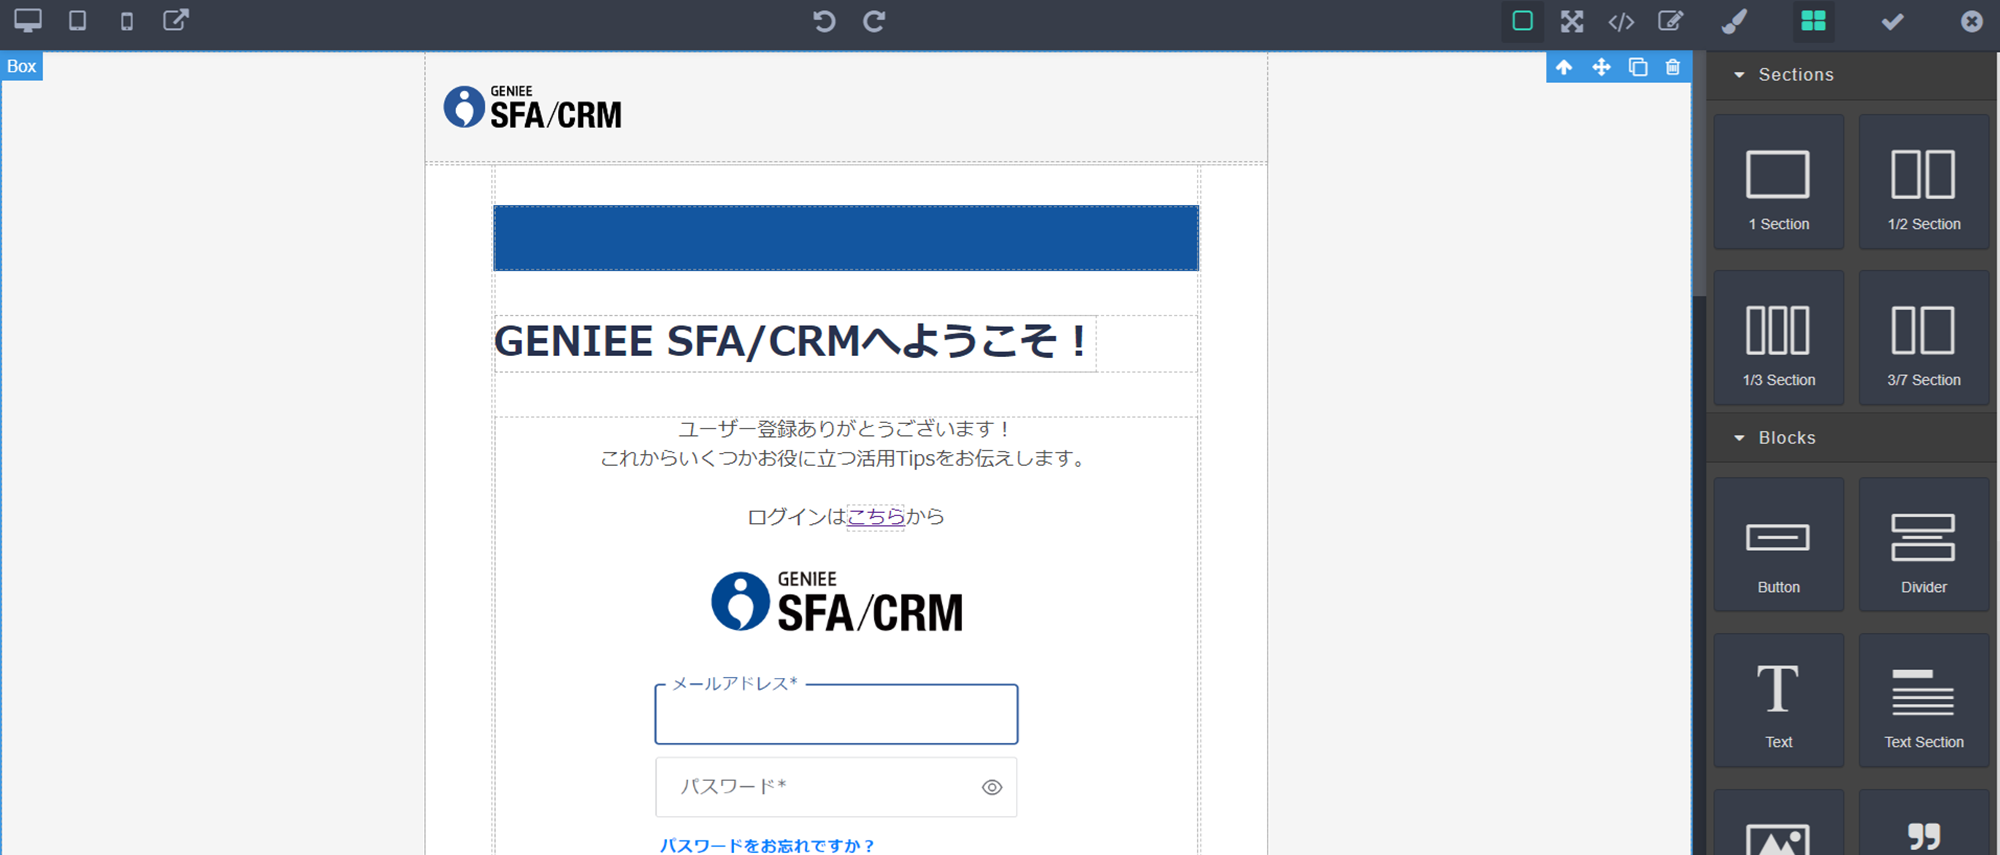
Task: Collapse the Blocks category
Action: [x=1852, y=438]
